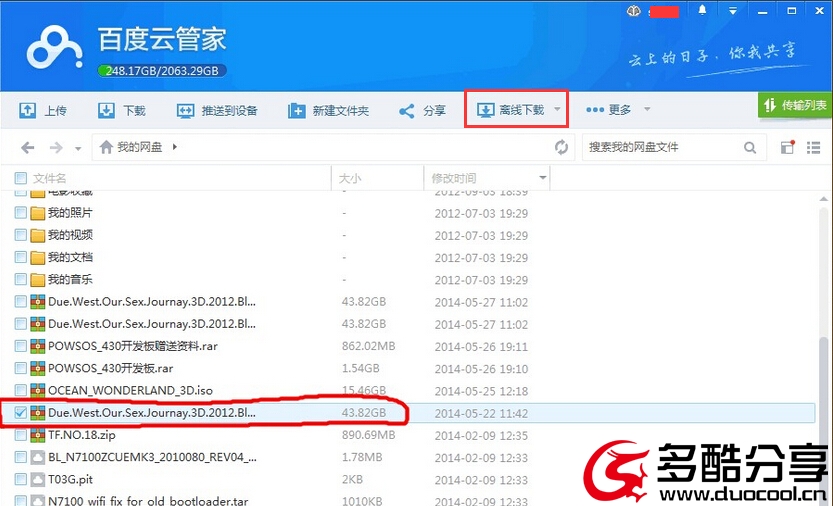Expand the Offline Download dropdown arrow

pyautogui.click(x=557, y=109)
